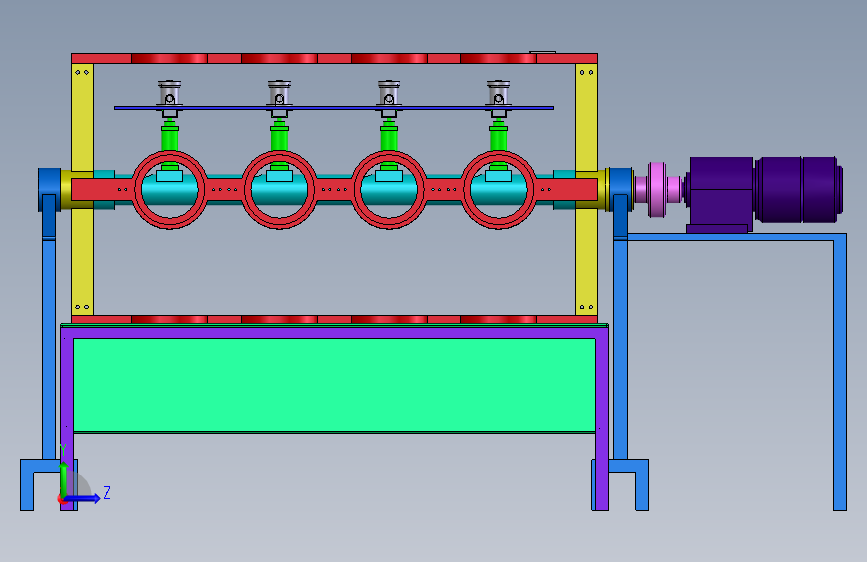Select the leftmost gray piston head

point(170,92)
